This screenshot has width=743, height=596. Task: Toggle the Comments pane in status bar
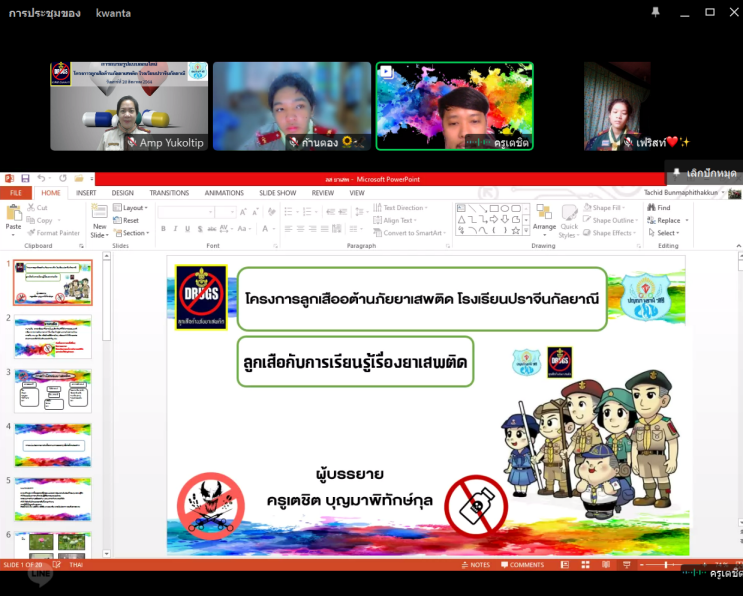coord(522,565)
